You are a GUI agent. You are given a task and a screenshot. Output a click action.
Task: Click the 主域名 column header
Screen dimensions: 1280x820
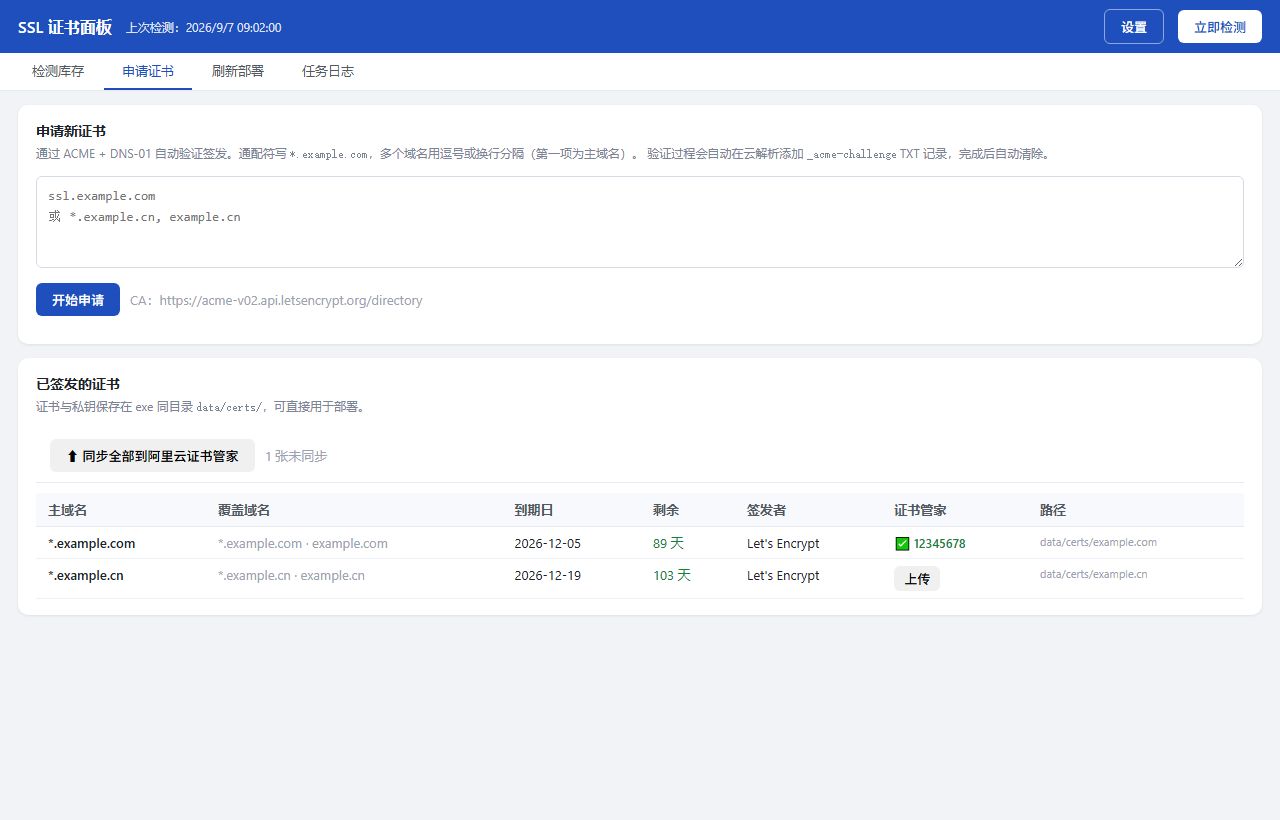tap(68, 510)
